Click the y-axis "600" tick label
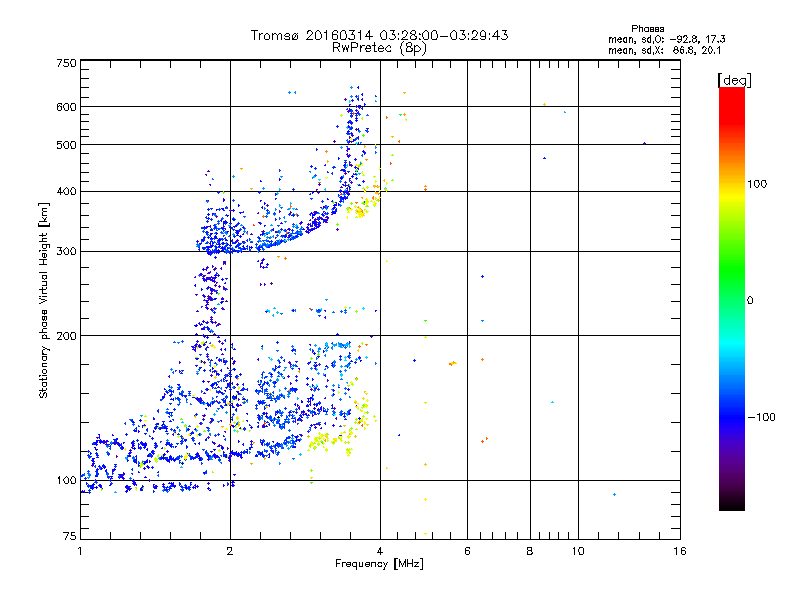Viewport: 800px width, 600px height. pos(66,107)
